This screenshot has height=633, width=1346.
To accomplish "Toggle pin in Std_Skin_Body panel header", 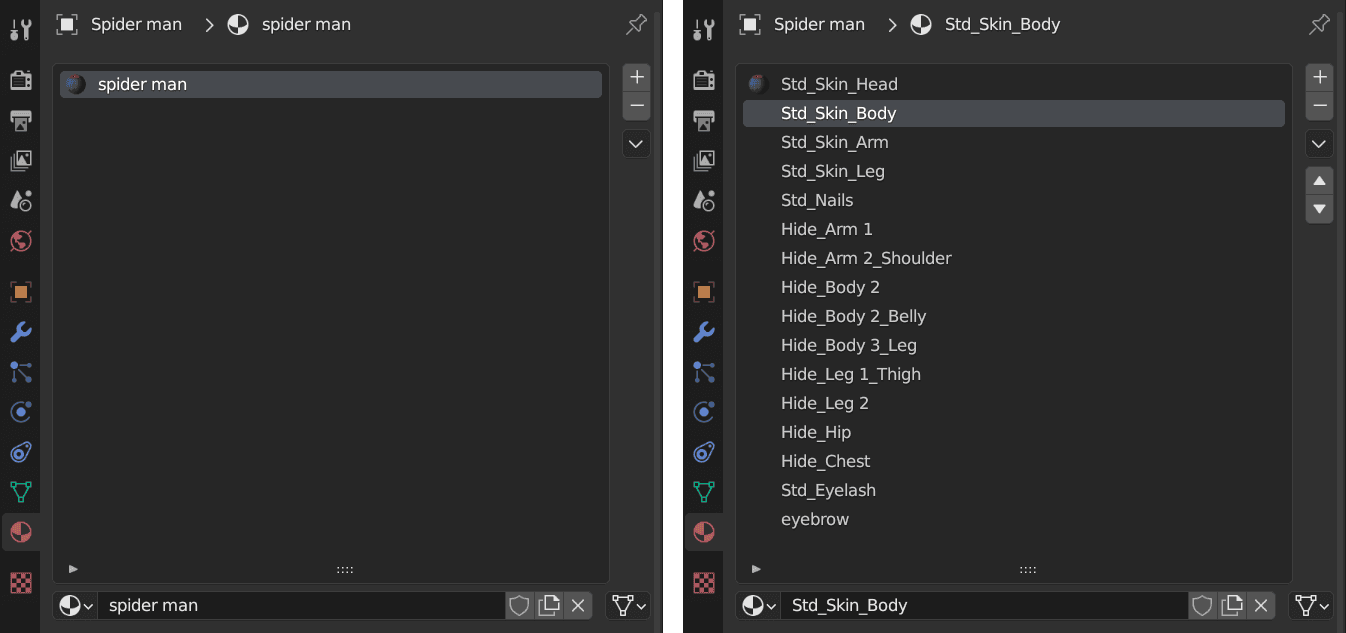I will point(1319,25).
